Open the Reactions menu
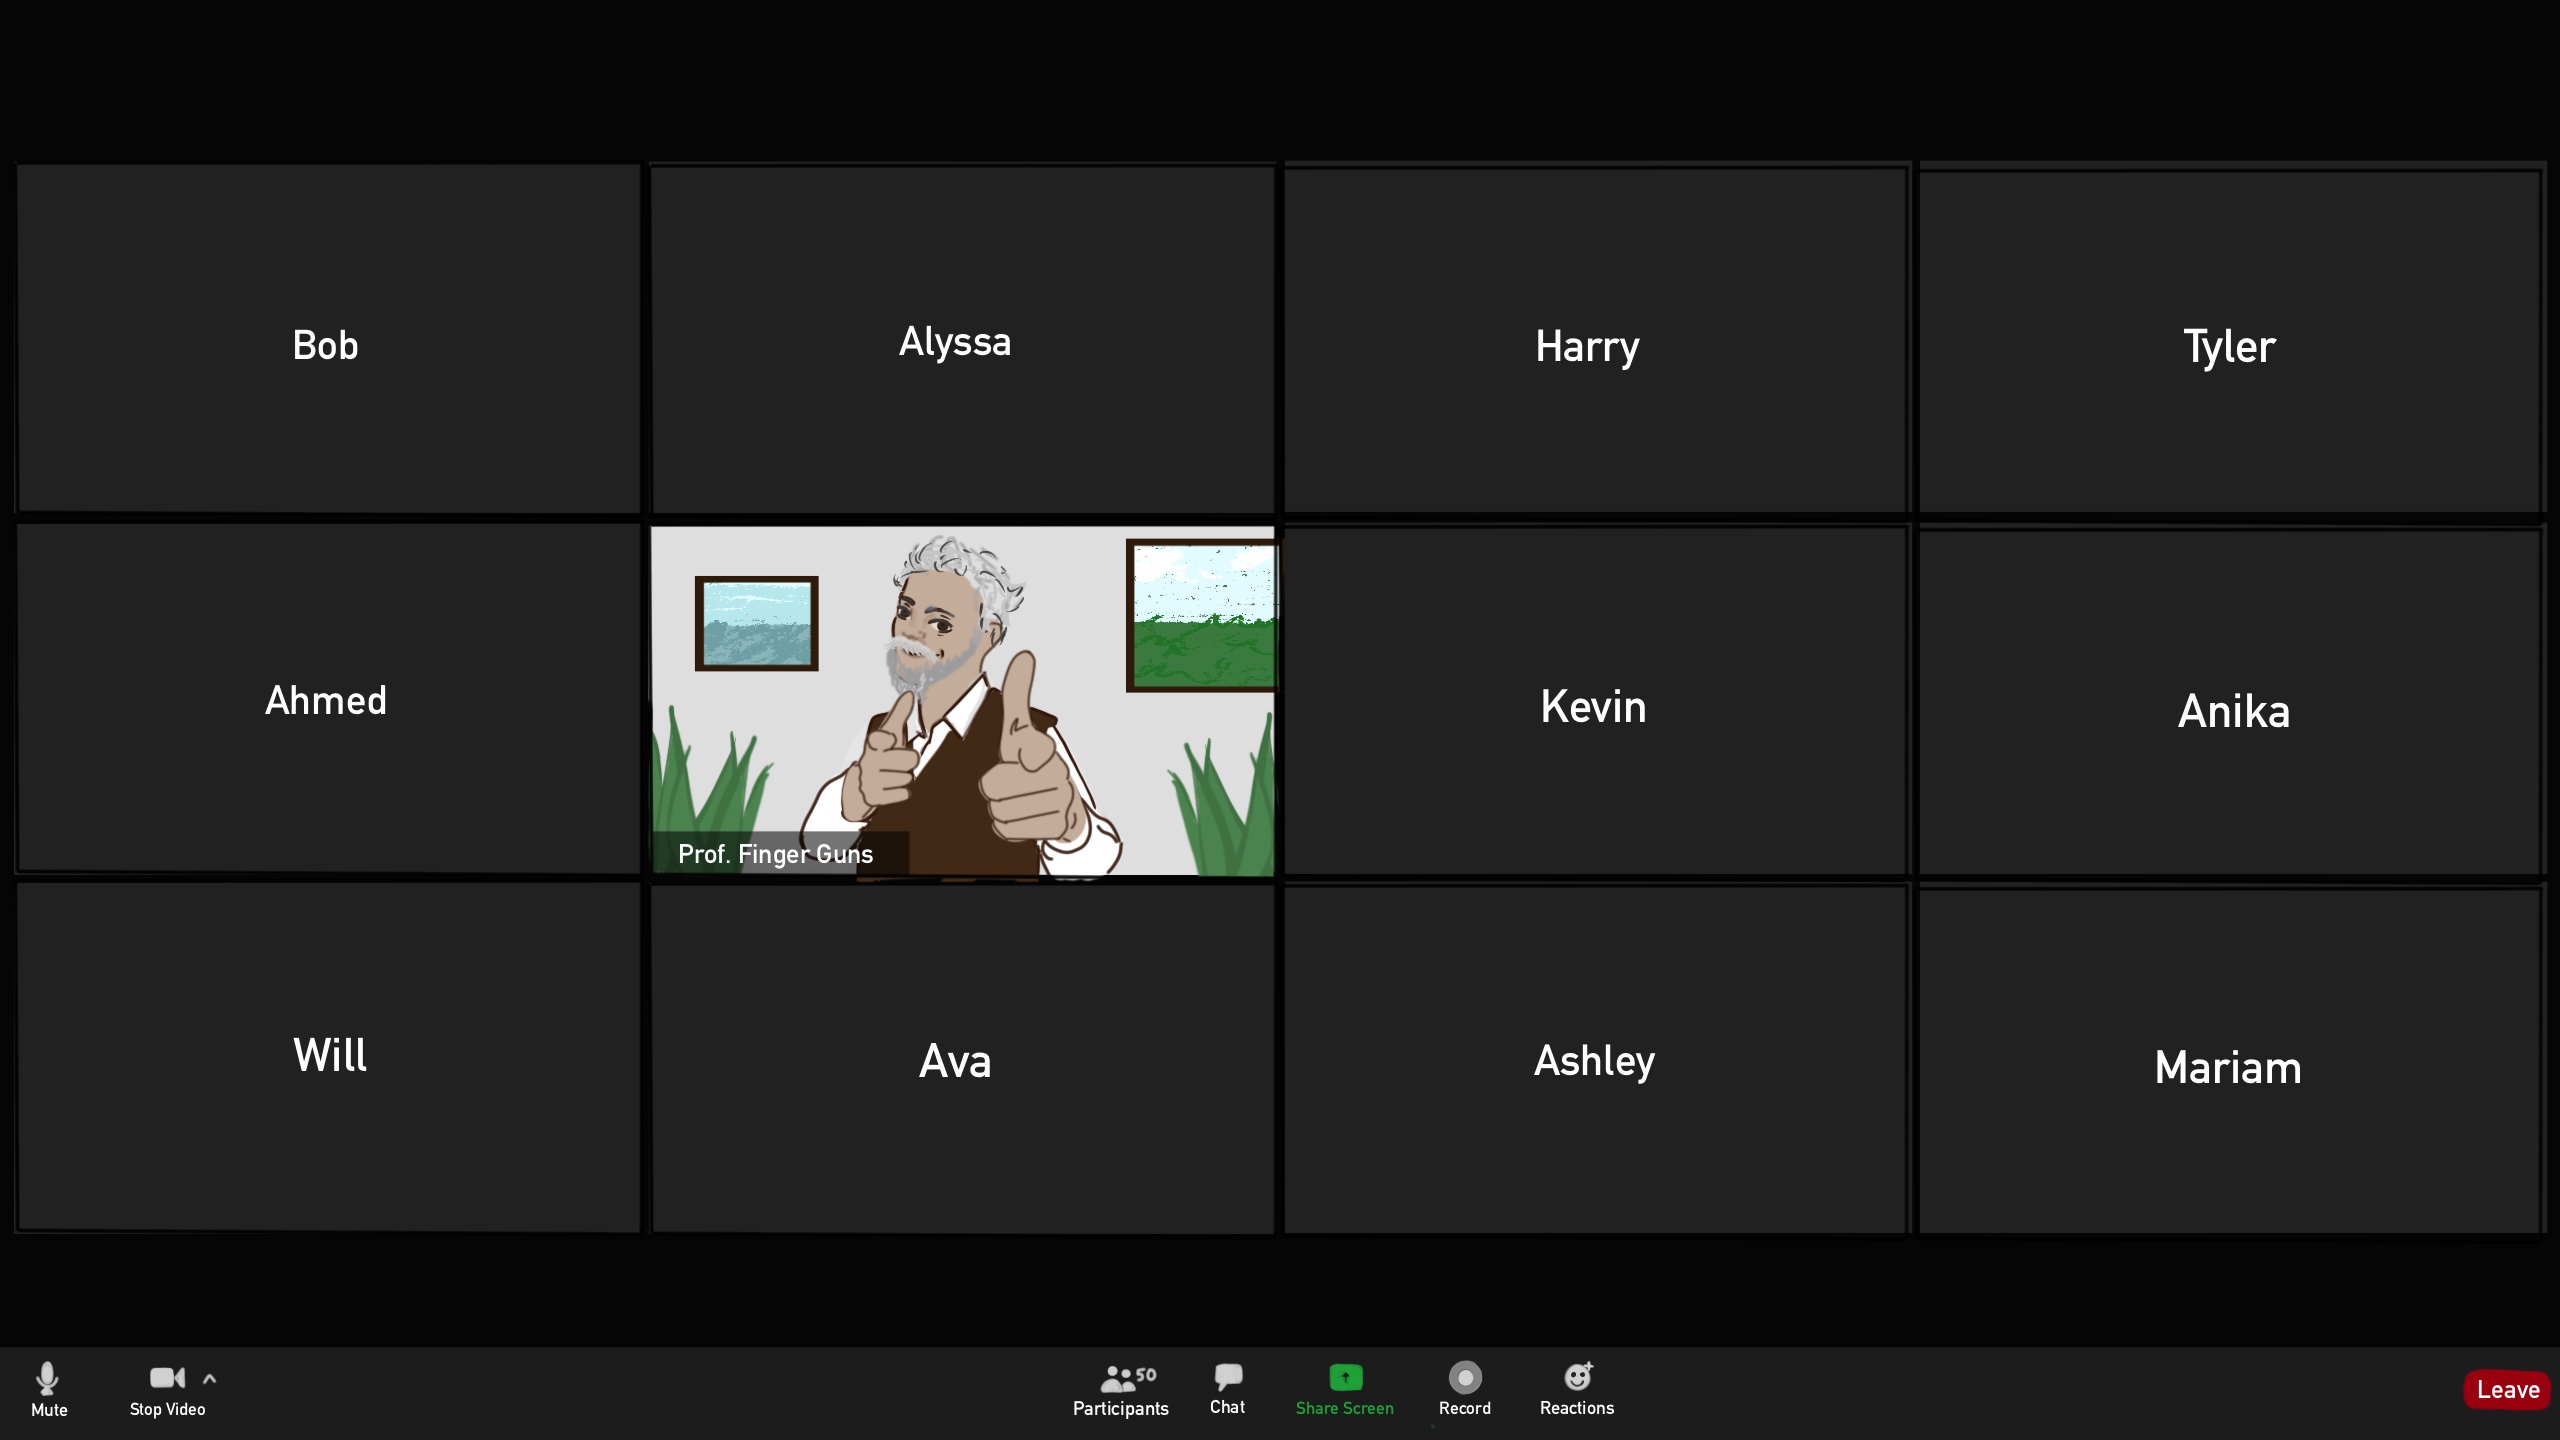This screenshot has height=1440, width=2560. tap(1576, 1389)
